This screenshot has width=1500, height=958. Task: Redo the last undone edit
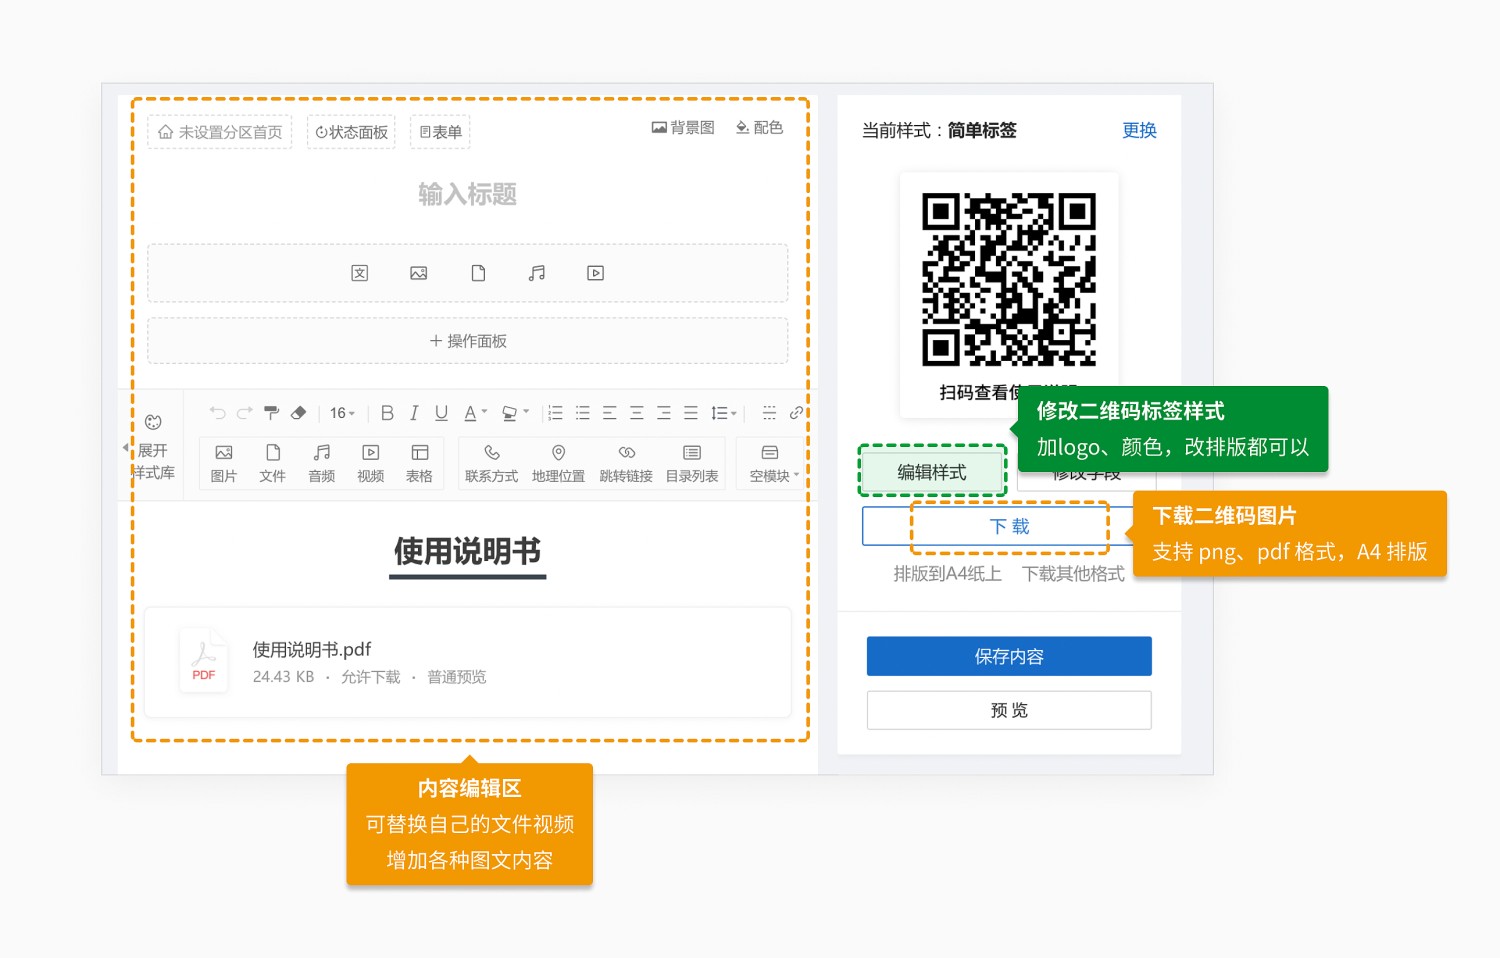pyautogui.click(x=244, y=413)
